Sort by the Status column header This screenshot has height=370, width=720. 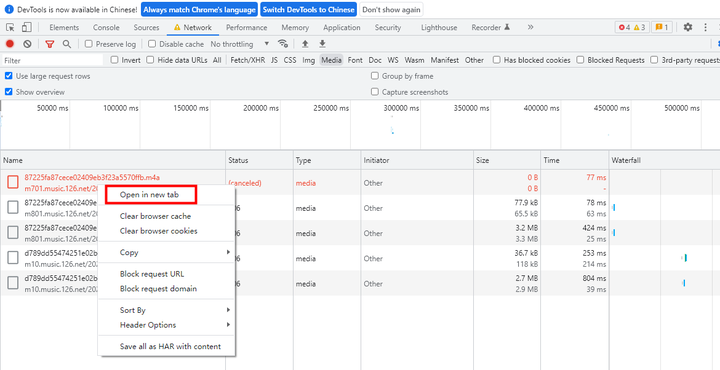point(259,160)
